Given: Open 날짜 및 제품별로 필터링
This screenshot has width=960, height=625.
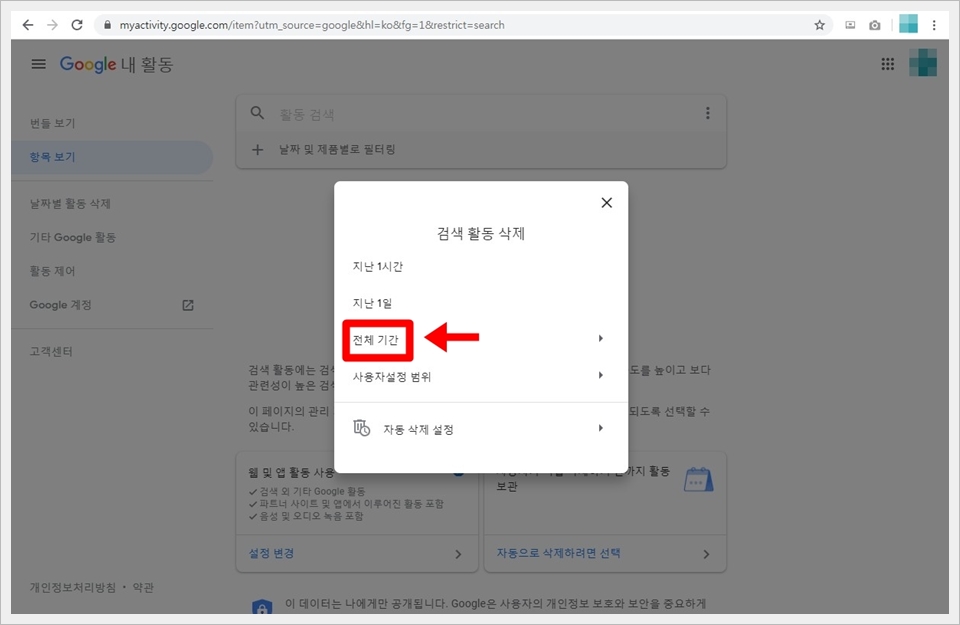Looking at the screenshot, I should coord(337,149).
